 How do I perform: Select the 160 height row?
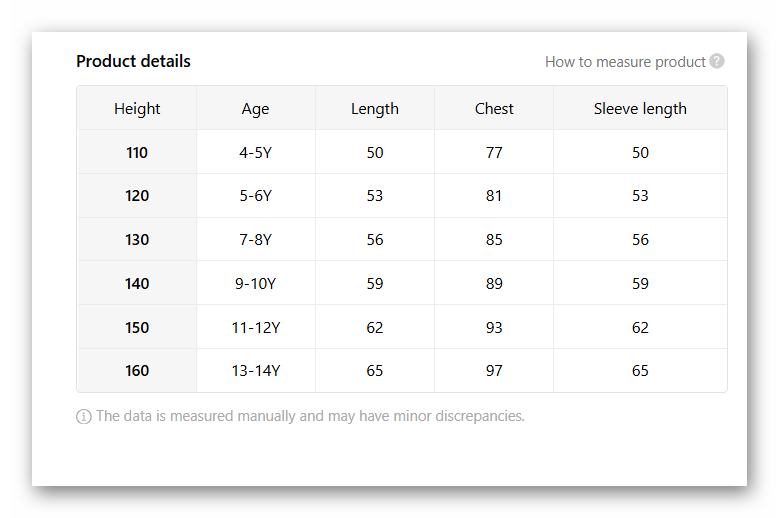pos(137,371)
